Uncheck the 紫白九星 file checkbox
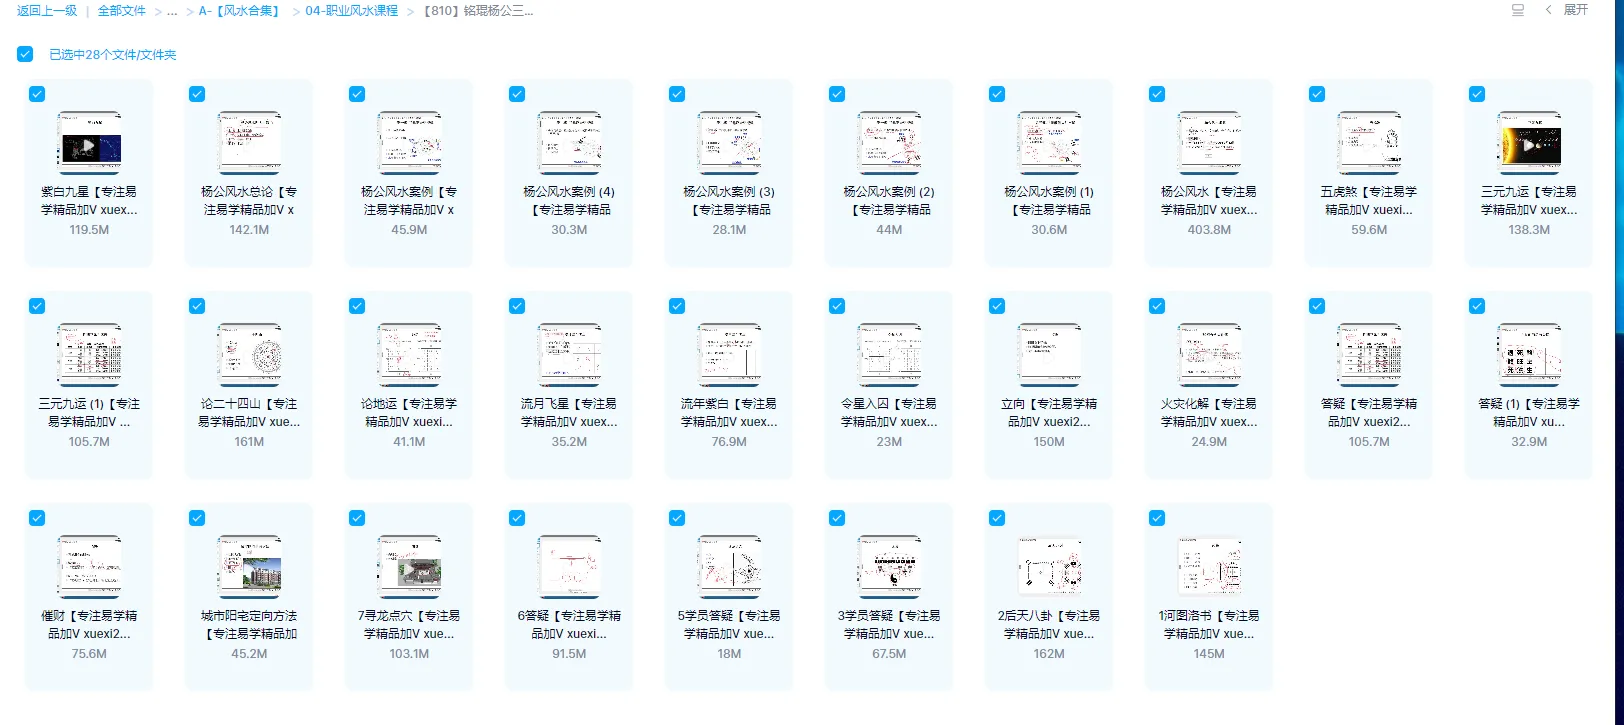This screenshot has height=725, width=1624. click(37, 94)
